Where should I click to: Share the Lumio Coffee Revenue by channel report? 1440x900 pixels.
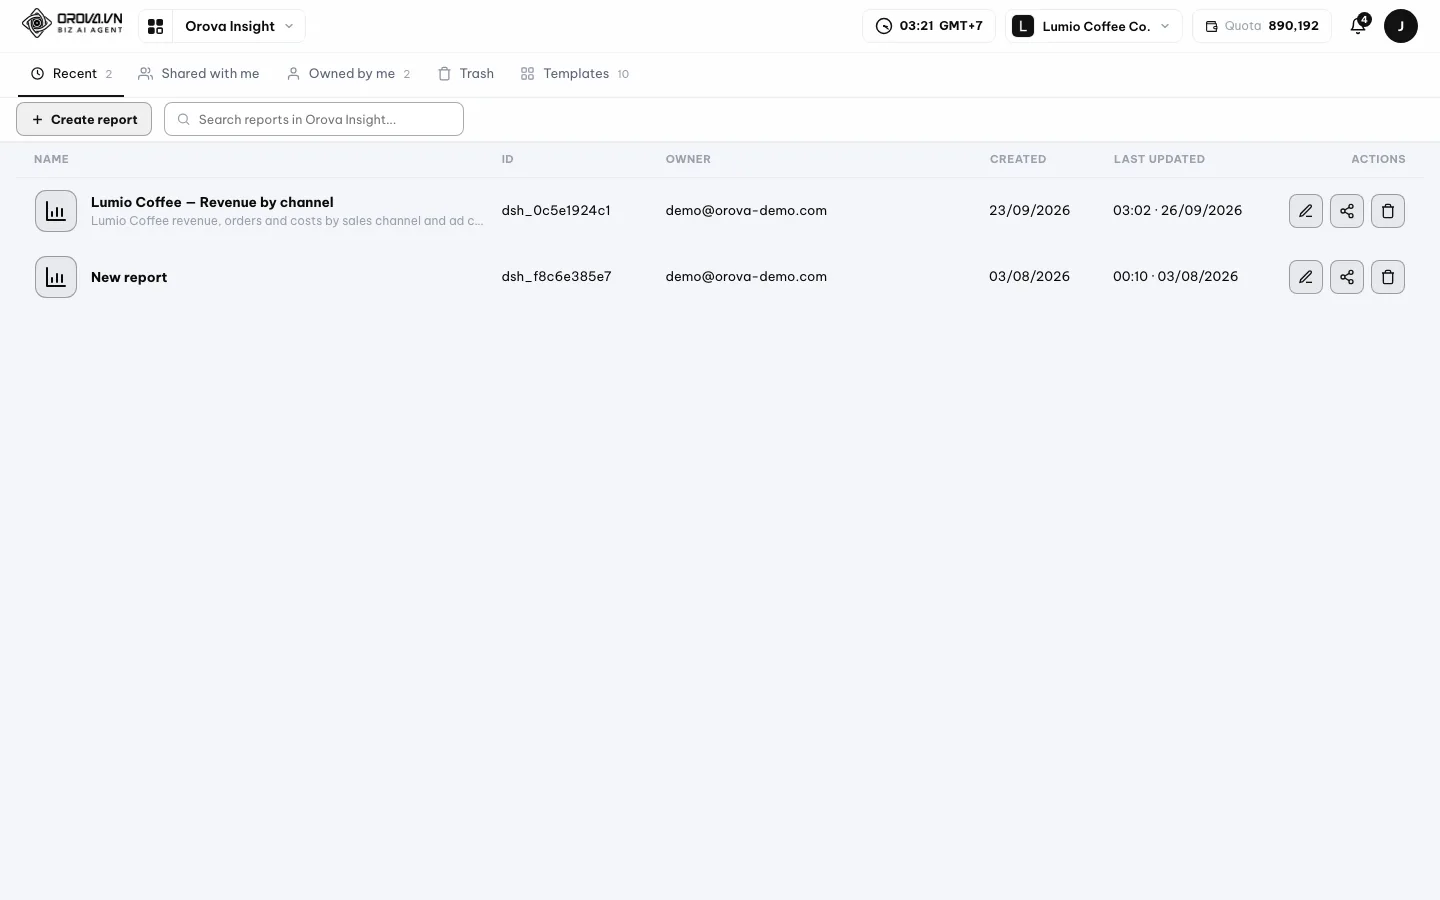[x=1347, y=211]
